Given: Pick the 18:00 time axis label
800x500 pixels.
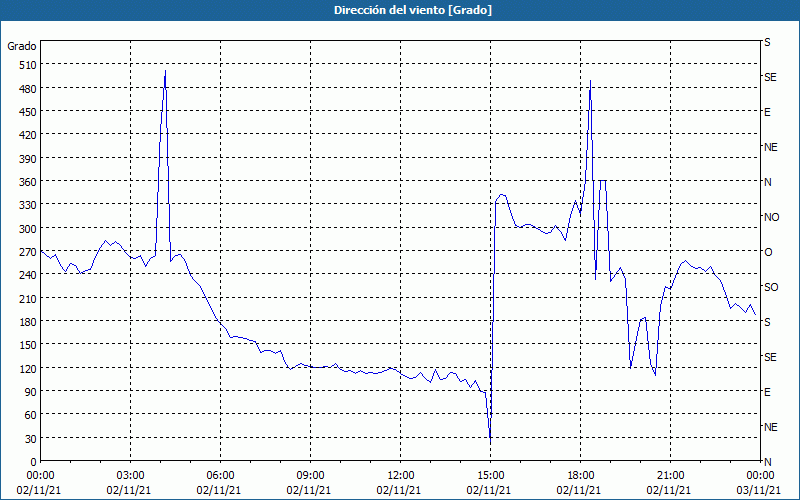Looking at the screenshot, I should [580, 476].
